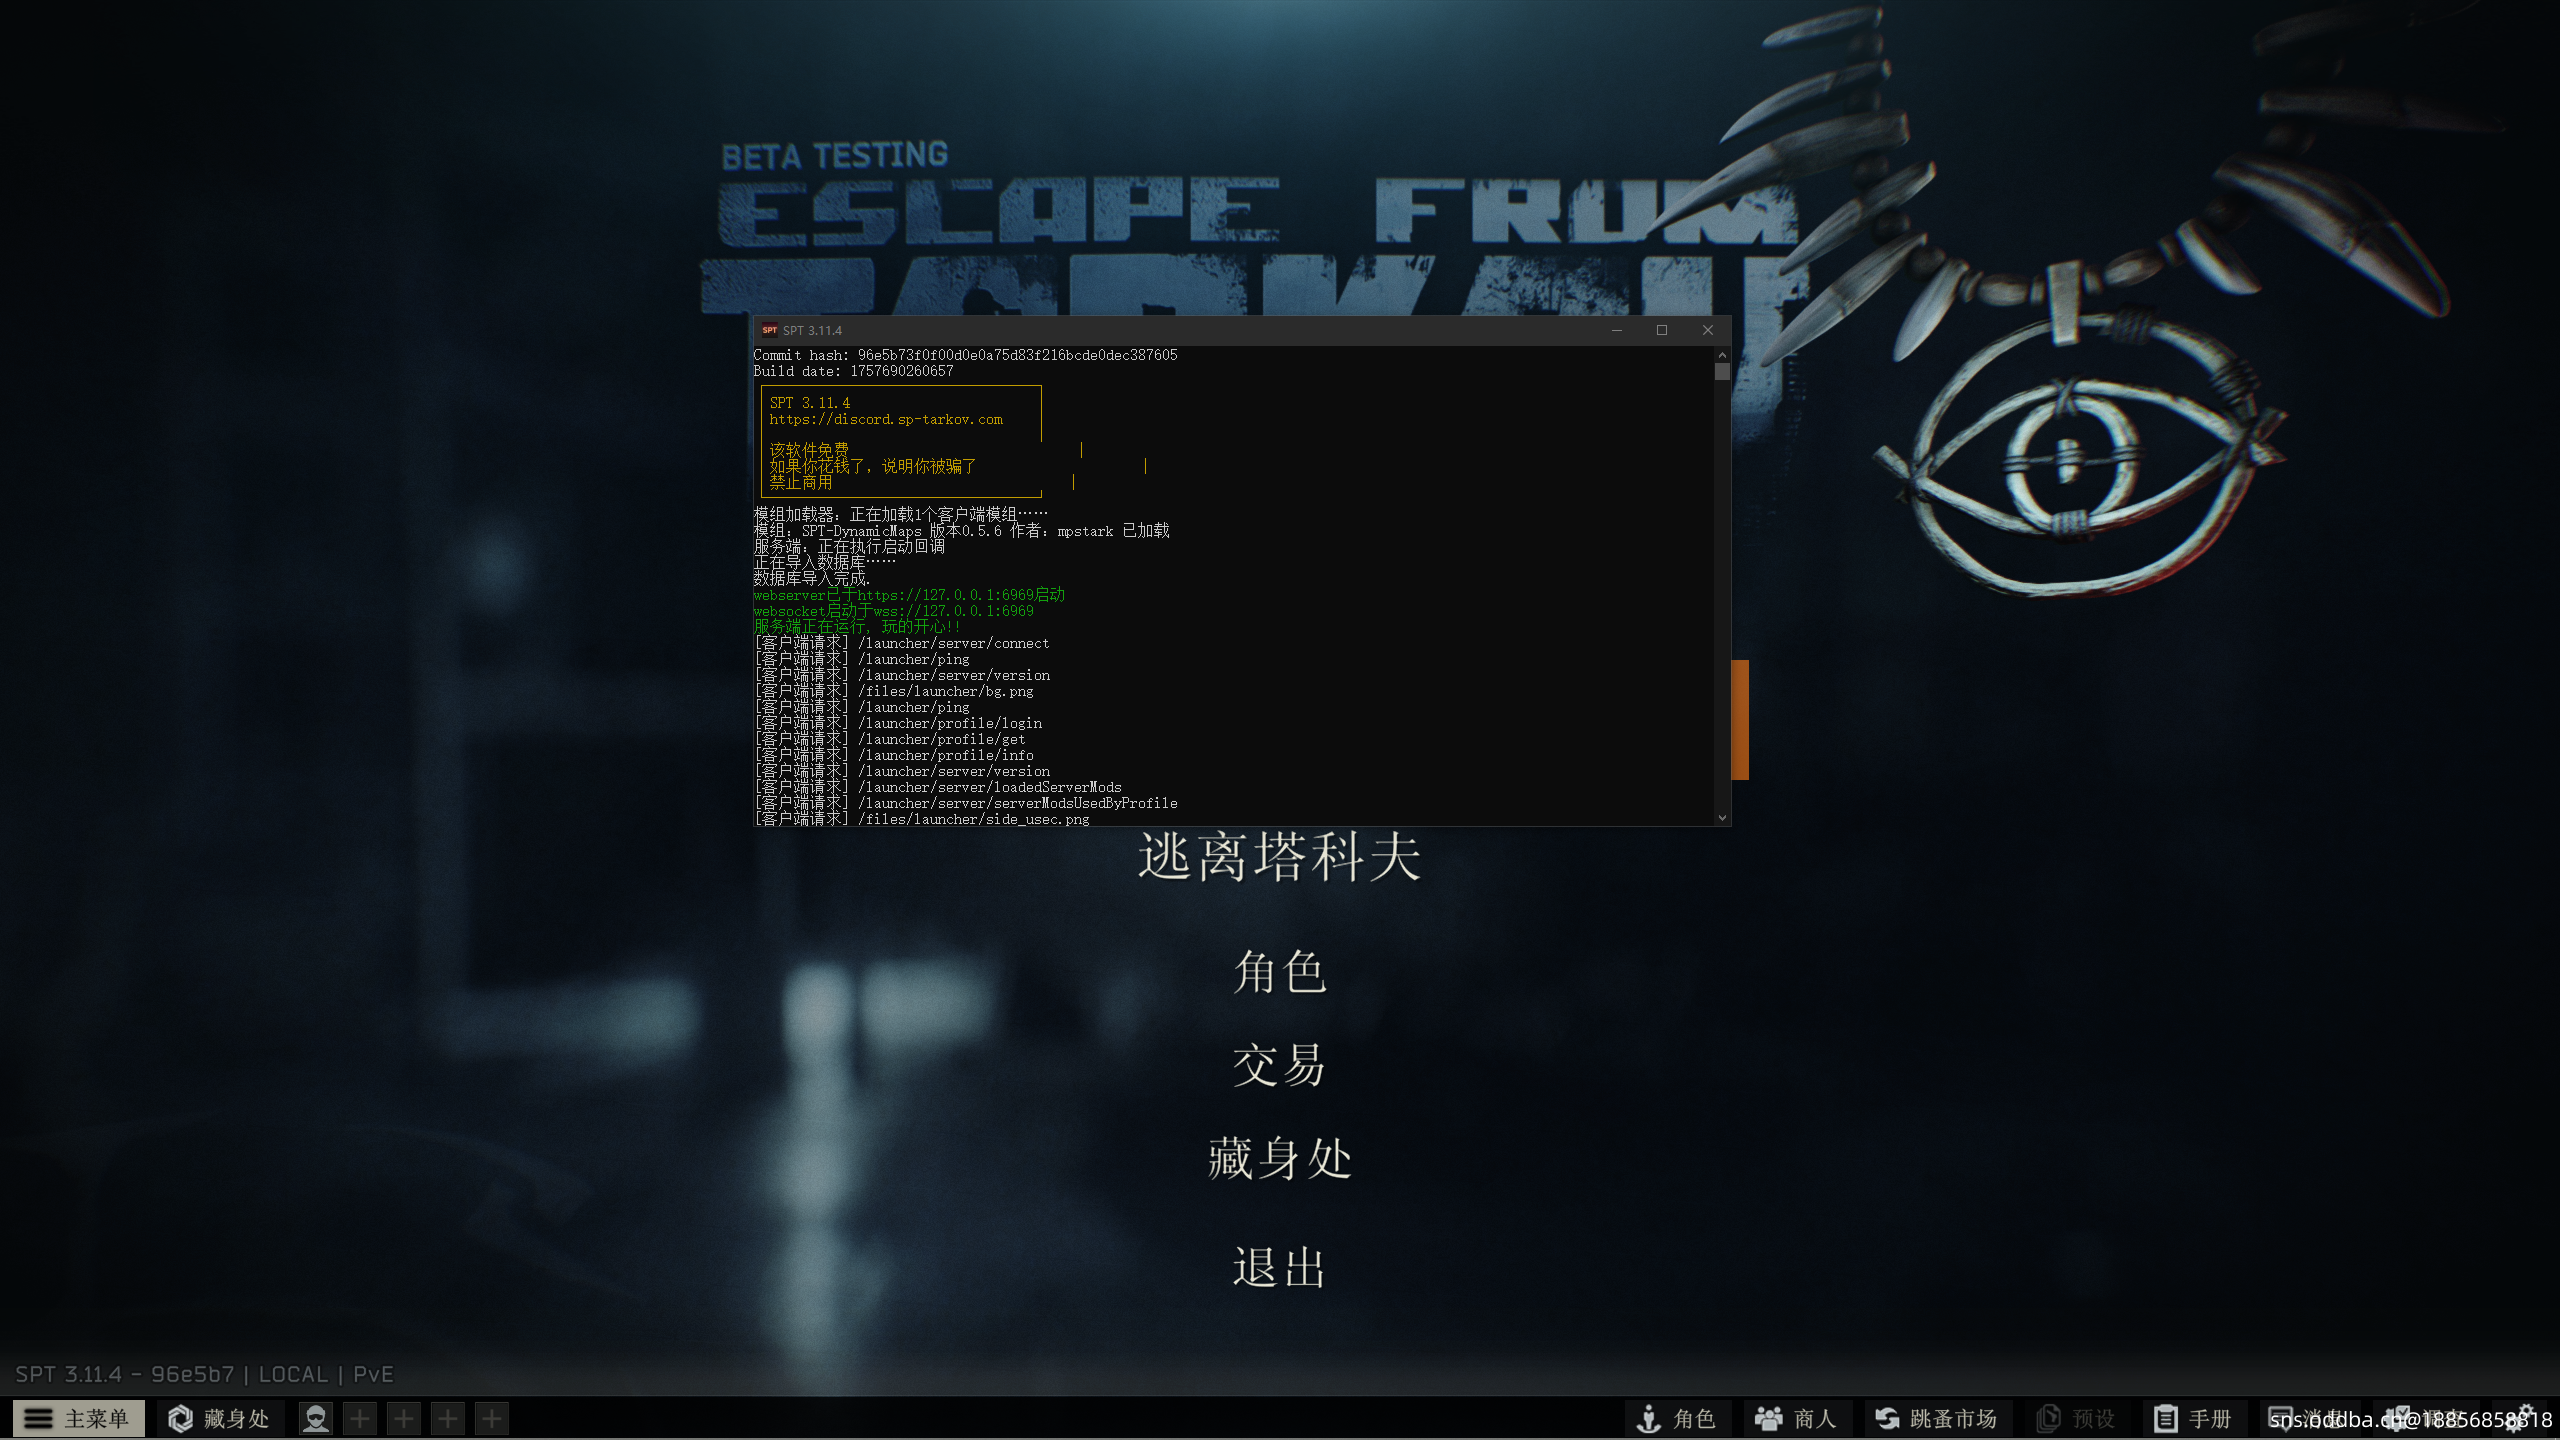The image size is (2560, 1440).
Task: Select 交易 in the main menu
Action: 1279,1065
